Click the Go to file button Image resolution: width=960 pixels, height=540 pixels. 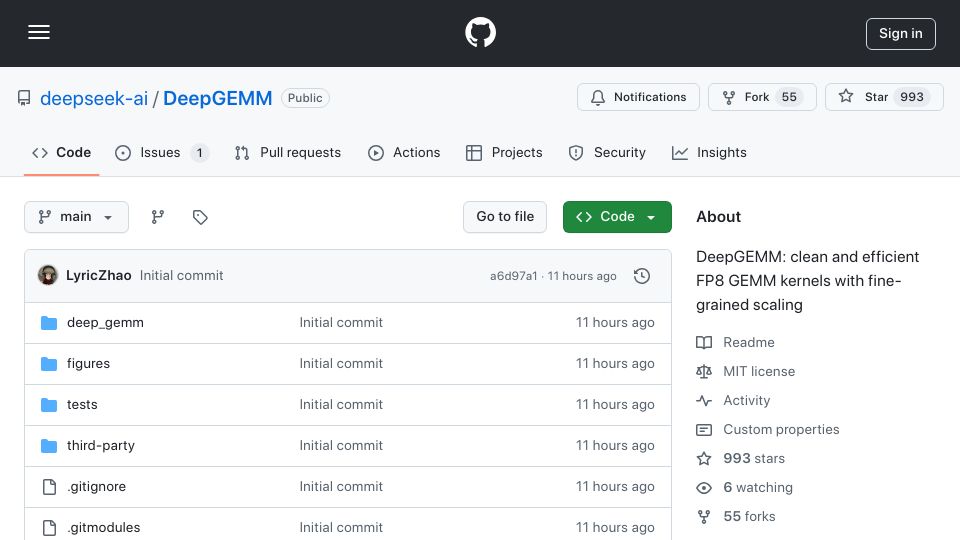coord(505,217)
